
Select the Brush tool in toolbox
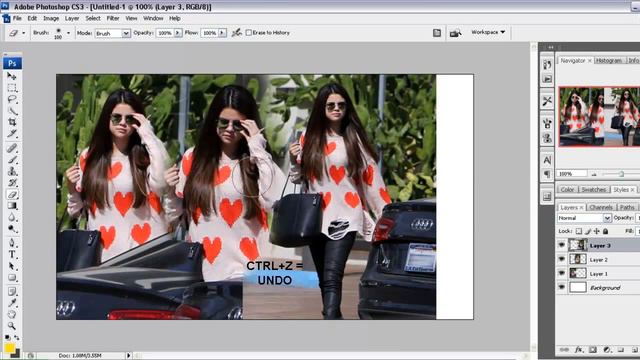[12, 160]
